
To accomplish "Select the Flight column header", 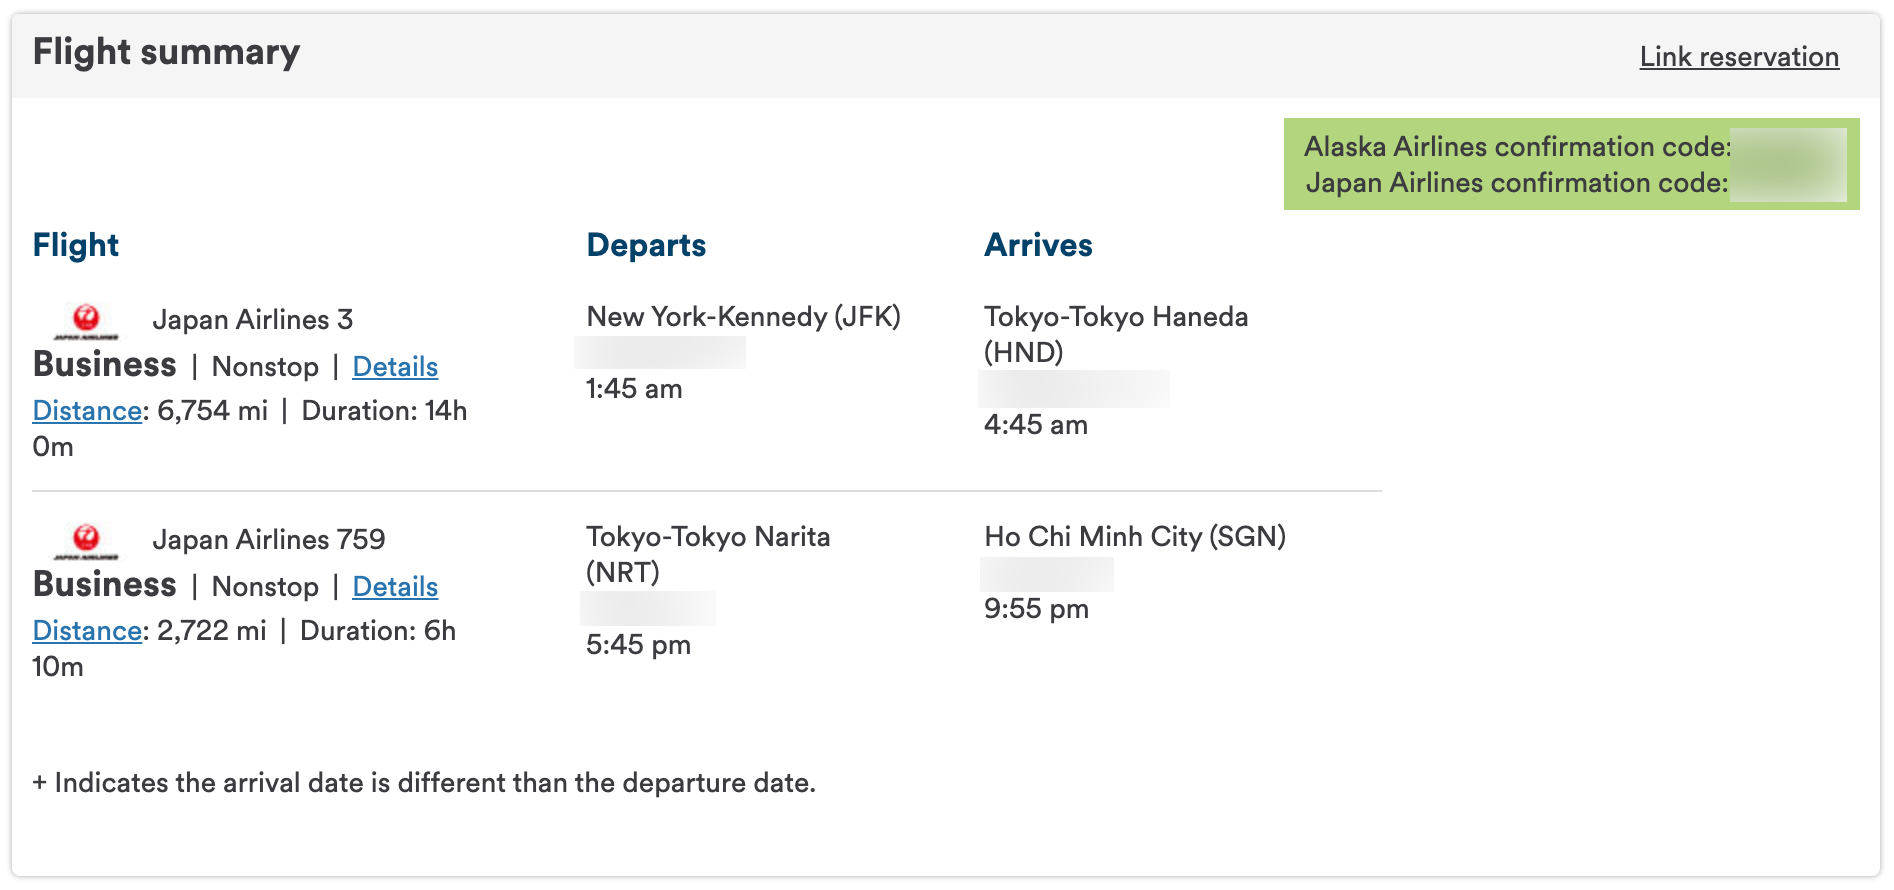I will click(75, 245).
